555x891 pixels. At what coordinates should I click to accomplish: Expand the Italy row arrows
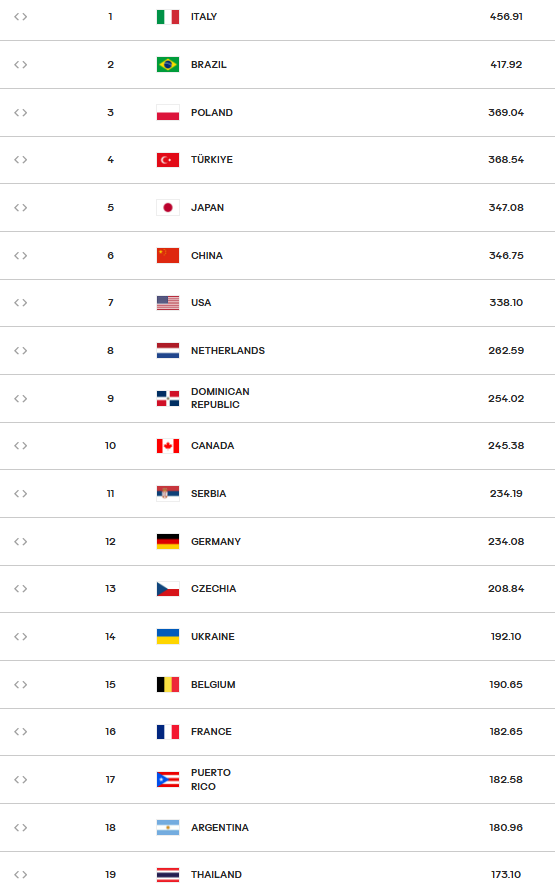20,17
